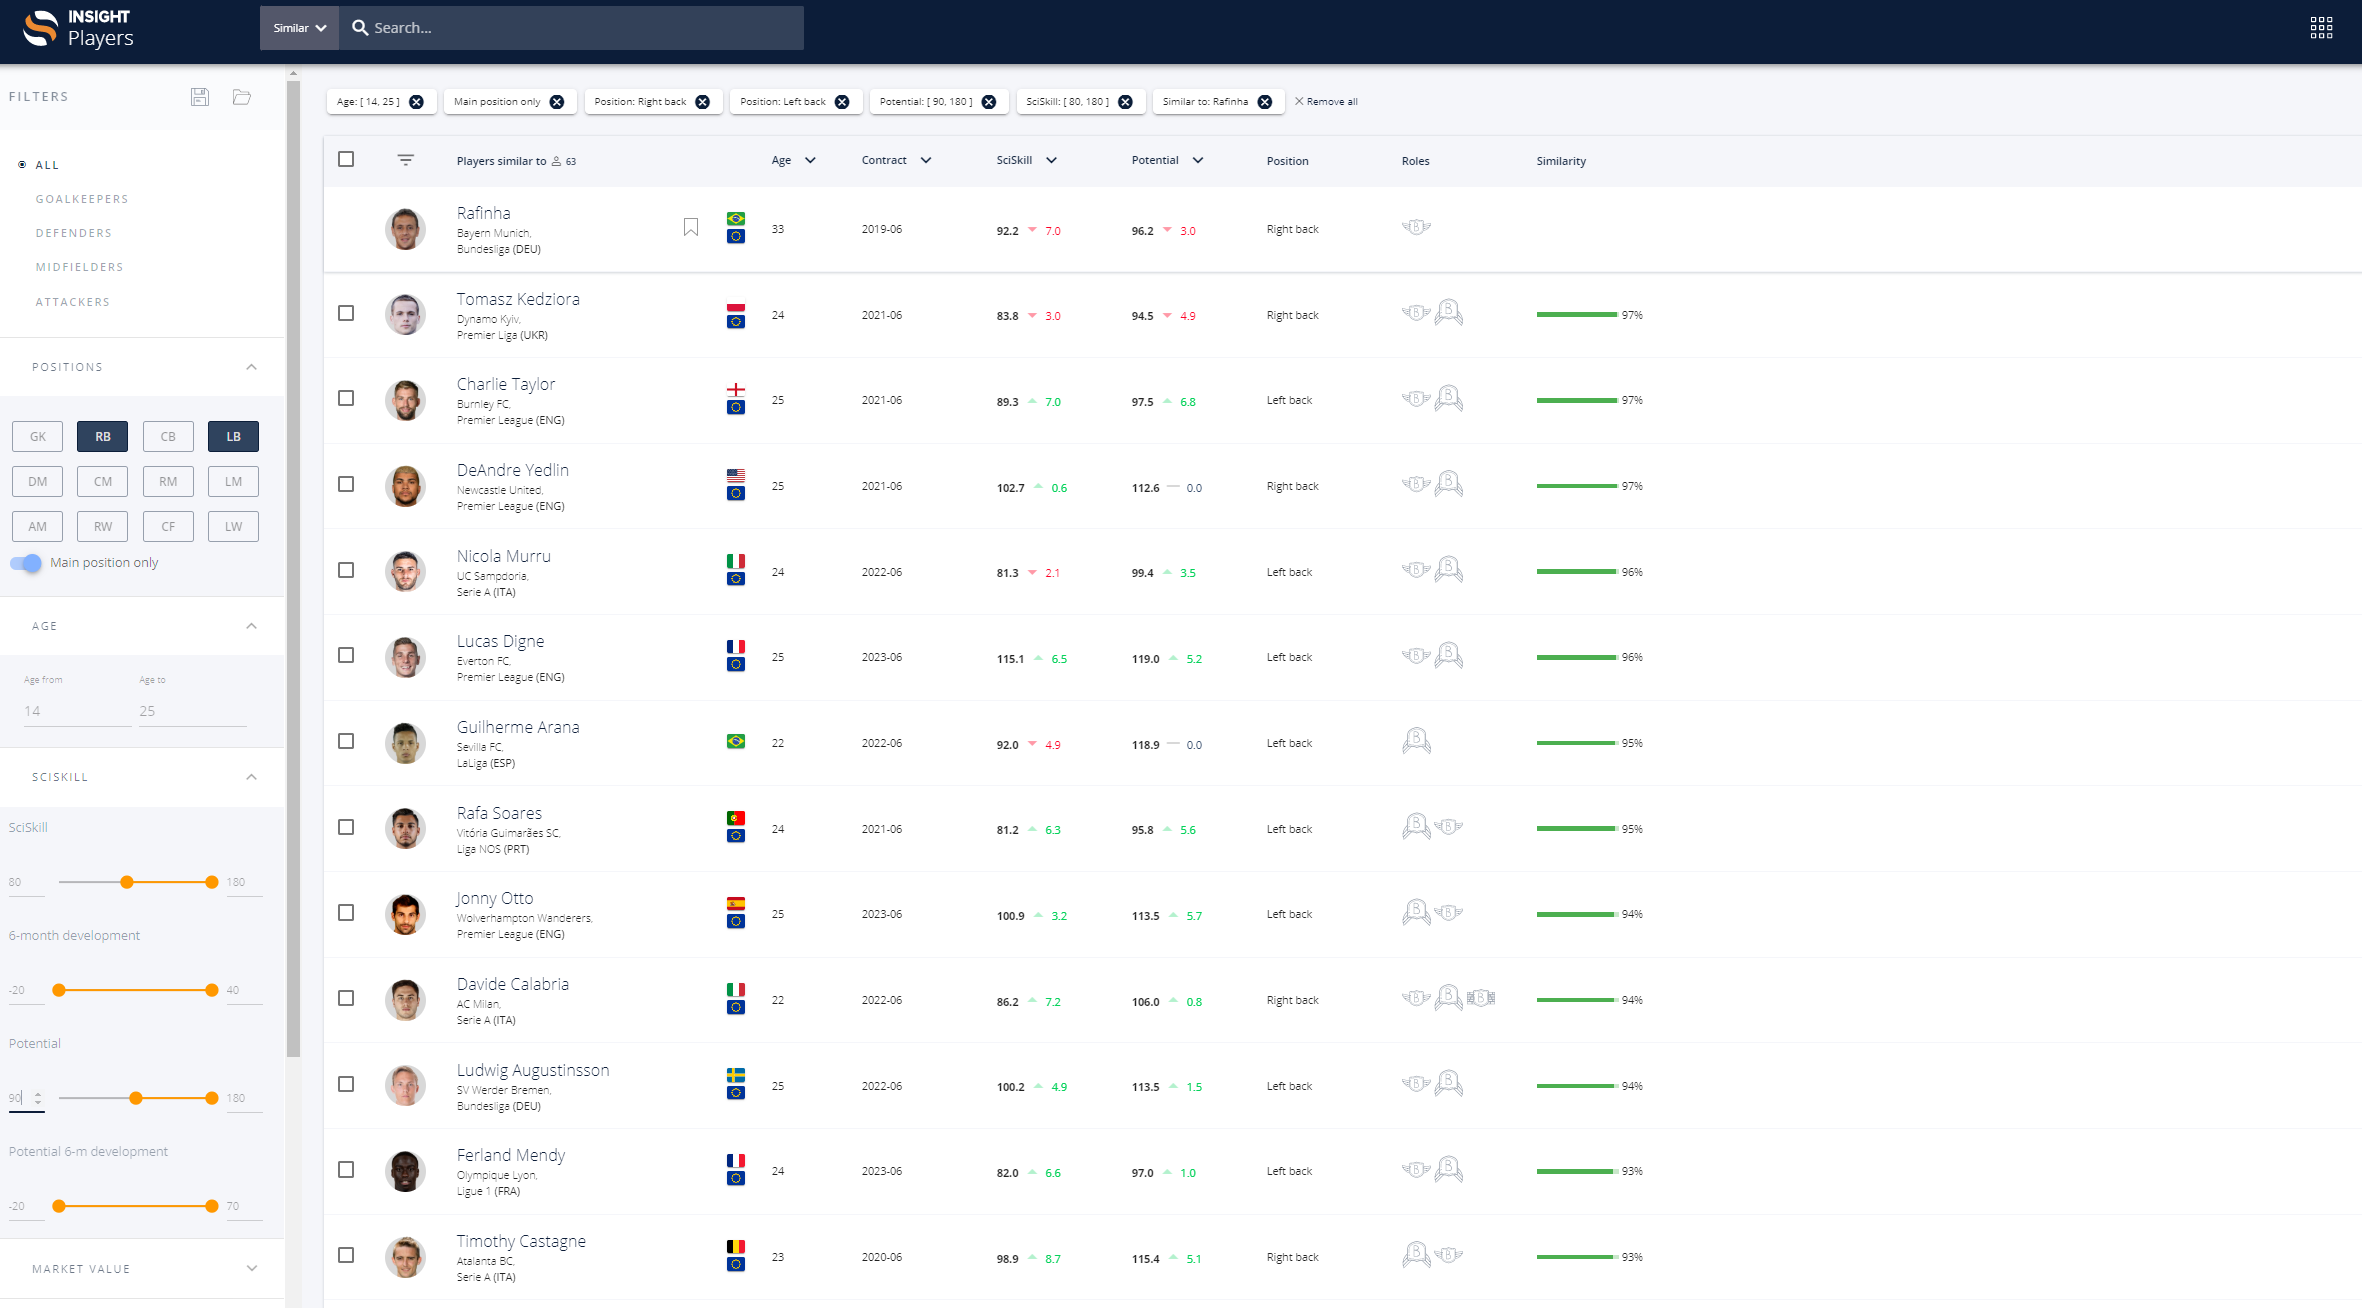The image size is (2362, 1308).
Task: Select the Goalkeepers filter category
Action: pyautogui.click(x=82, y=199)
